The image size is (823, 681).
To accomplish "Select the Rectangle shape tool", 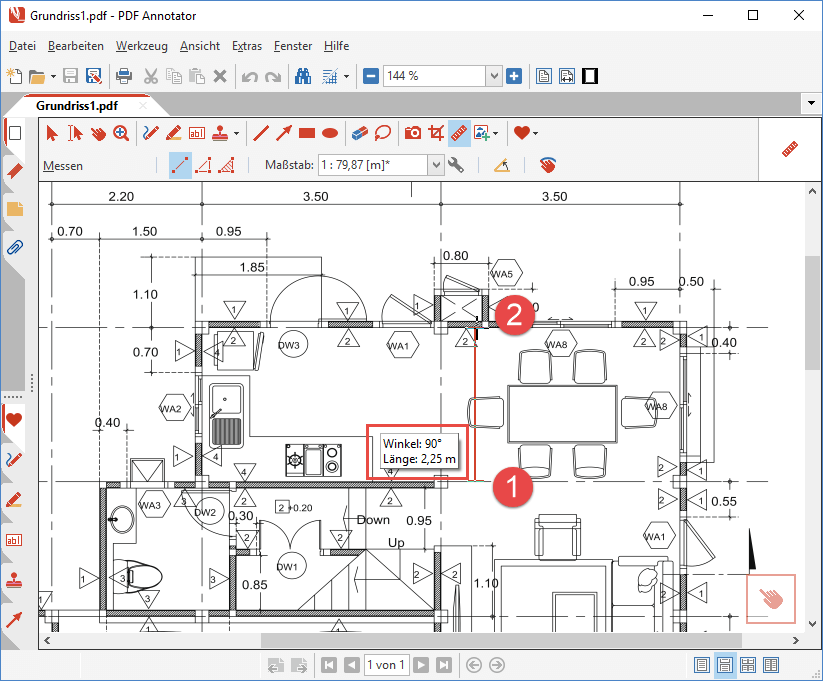I will pos(307,133).
